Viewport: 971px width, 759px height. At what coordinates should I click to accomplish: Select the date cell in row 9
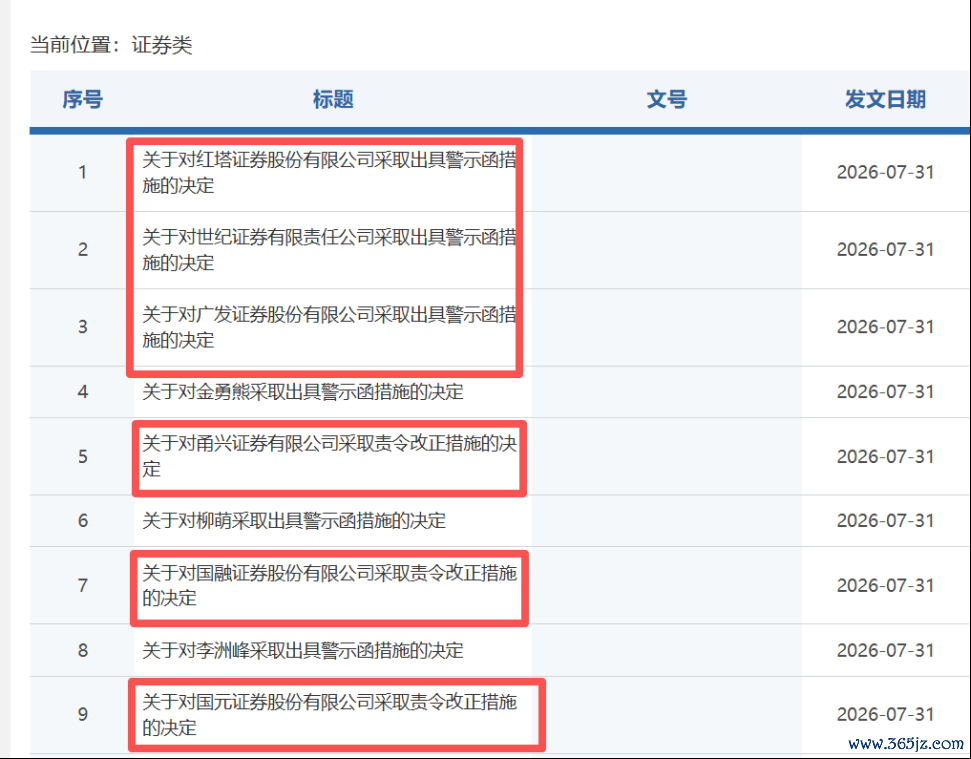click(x=886, y=714)
